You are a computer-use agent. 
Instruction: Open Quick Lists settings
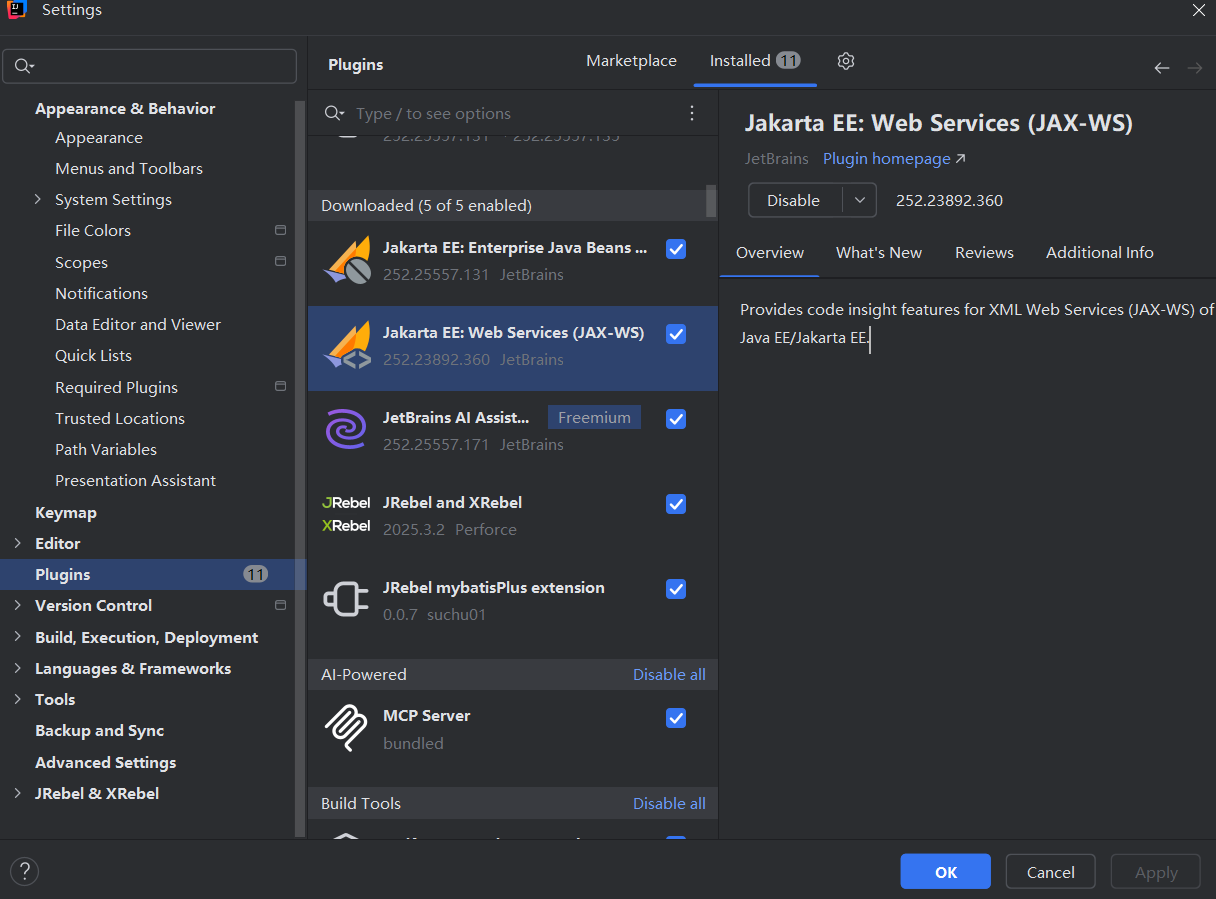tap(93, 356)
